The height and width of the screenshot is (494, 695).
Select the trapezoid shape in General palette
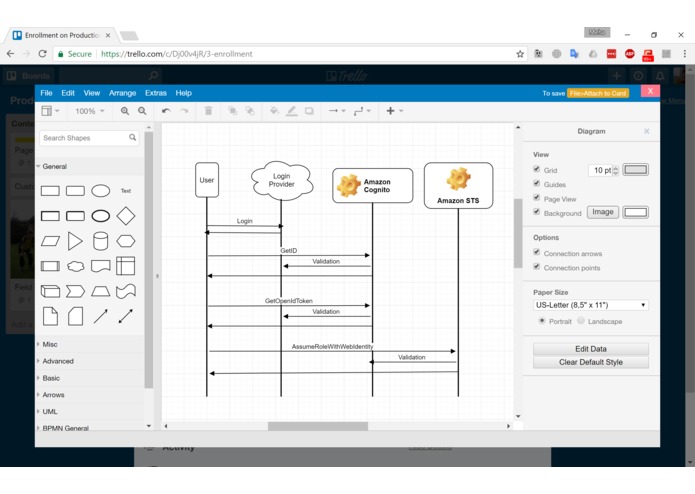(x=101, y=291)
